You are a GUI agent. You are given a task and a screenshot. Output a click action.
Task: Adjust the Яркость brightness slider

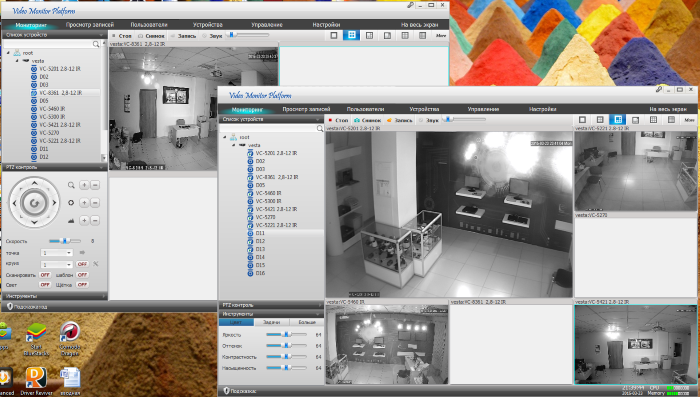coord(286,334)
